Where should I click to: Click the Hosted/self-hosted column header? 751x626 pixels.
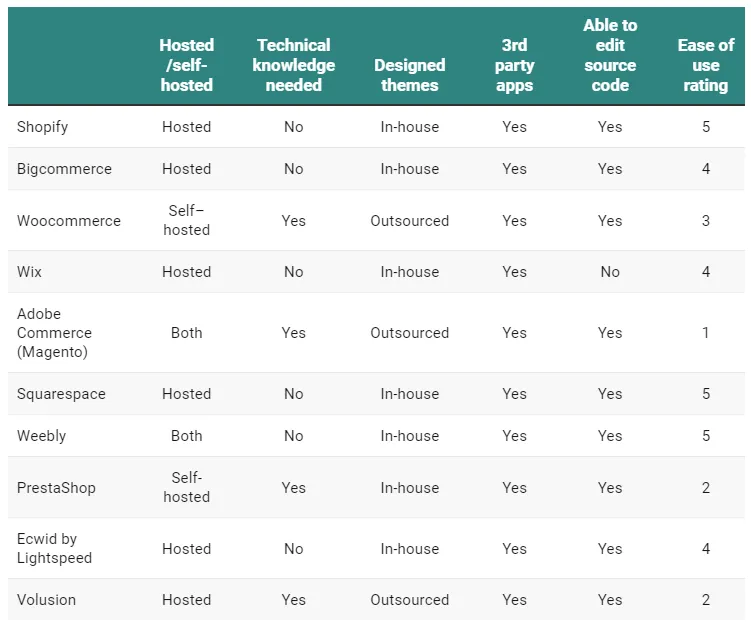coord(186,65)
